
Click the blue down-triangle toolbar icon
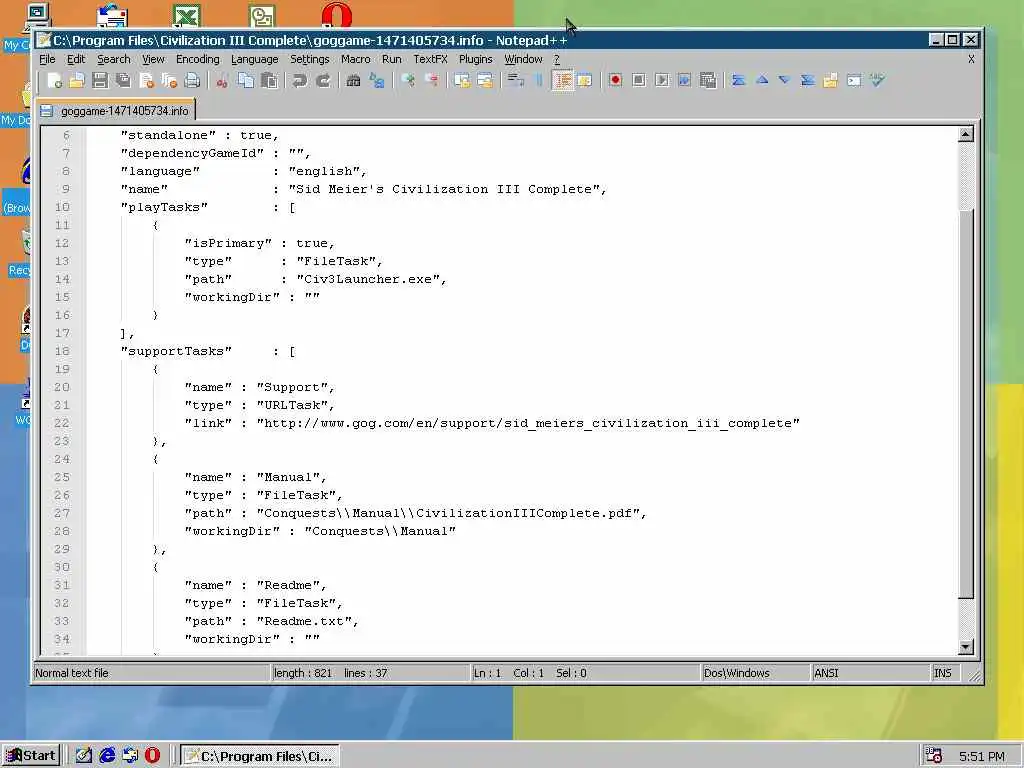point(784,80)
